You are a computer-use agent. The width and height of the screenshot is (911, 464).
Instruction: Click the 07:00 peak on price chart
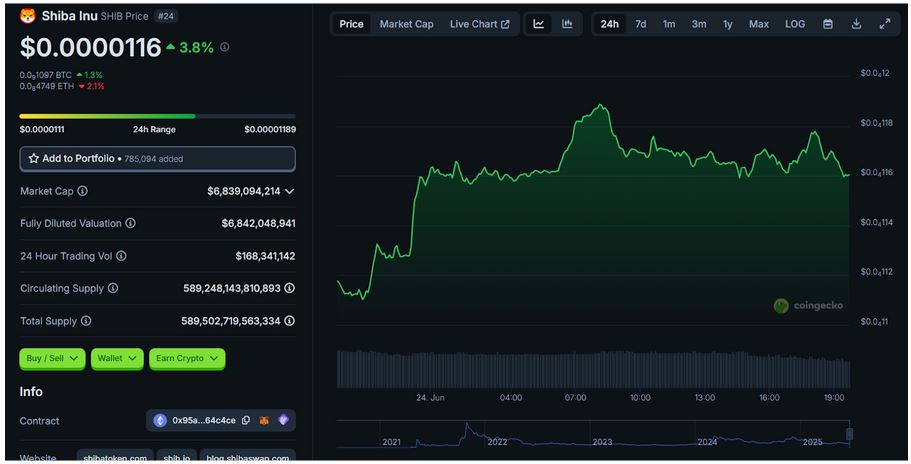click(601, 106)
